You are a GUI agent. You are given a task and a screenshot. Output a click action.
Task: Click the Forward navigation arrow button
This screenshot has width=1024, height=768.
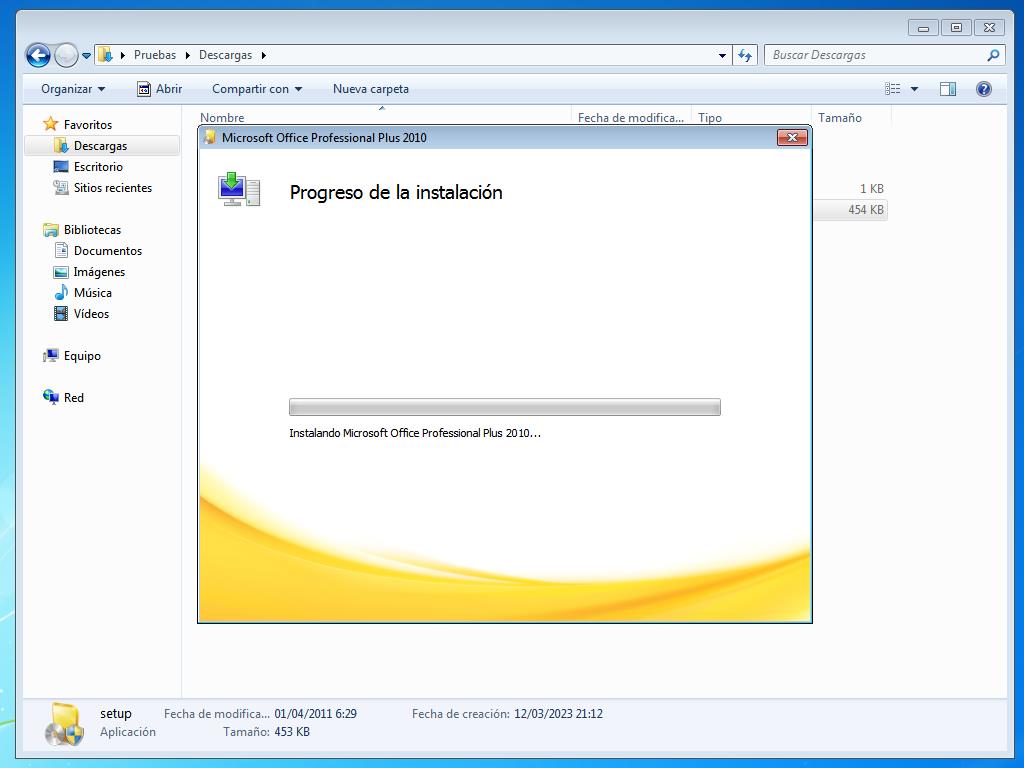pyautogui.click(x=66, y=56)
